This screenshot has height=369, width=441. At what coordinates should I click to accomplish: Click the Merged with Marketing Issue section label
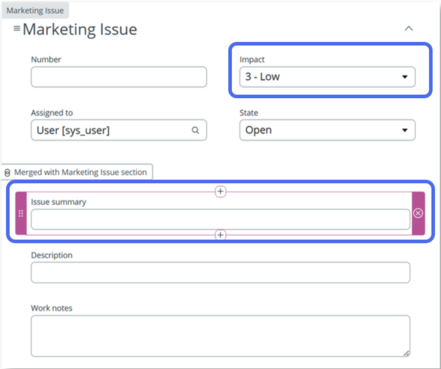(x=80, y=172)
